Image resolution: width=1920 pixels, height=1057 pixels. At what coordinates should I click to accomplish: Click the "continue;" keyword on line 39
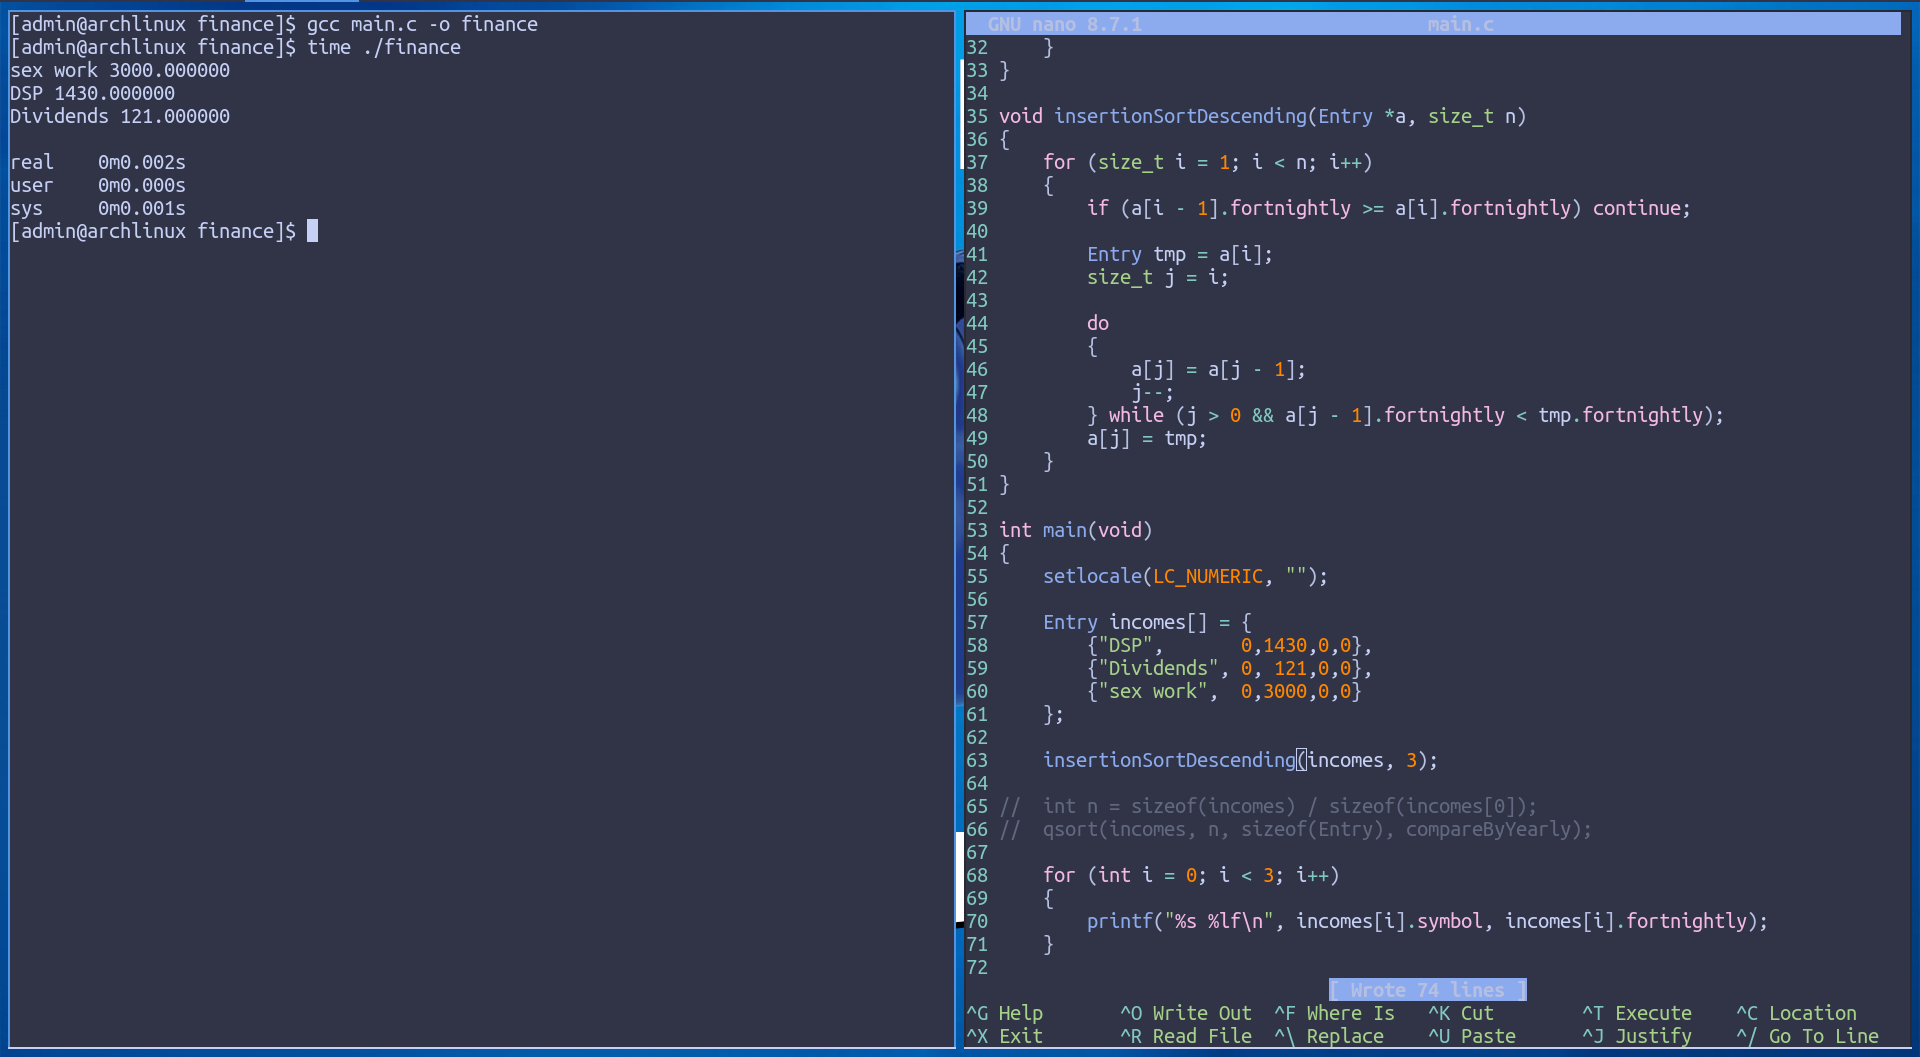tap(1642, 208)
